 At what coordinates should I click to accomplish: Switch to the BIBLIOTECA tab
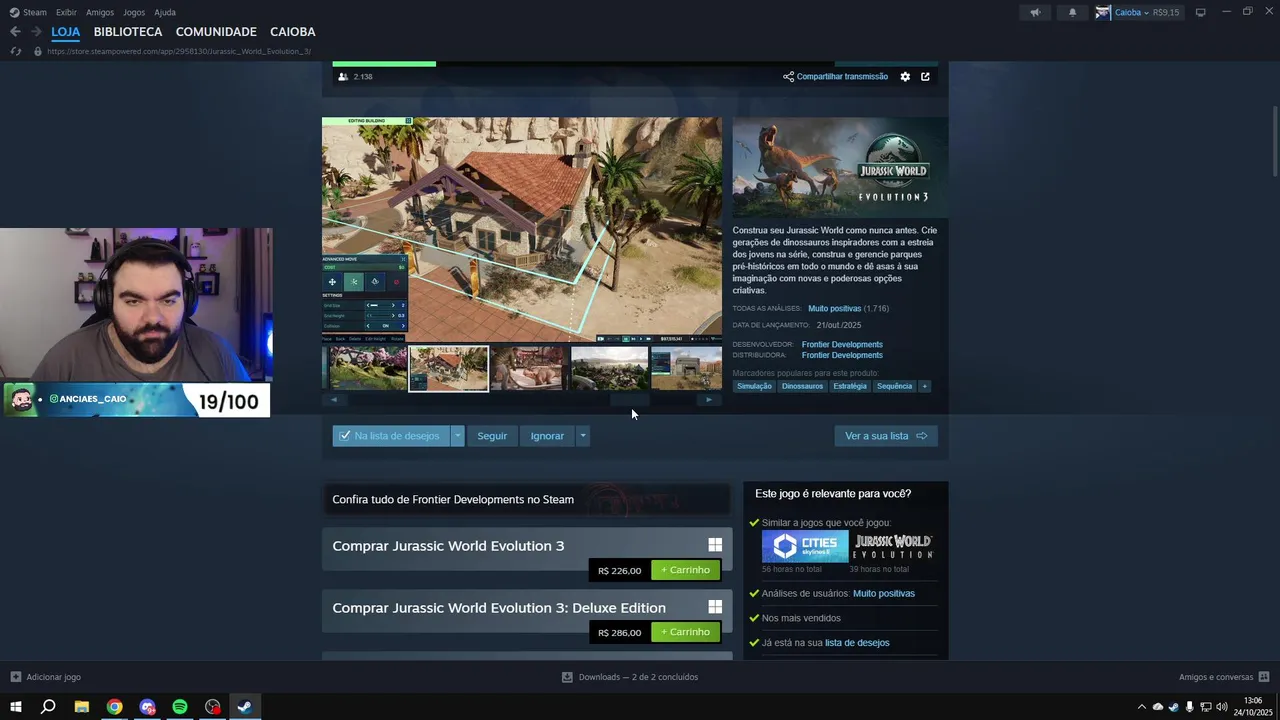coord(128,32)
